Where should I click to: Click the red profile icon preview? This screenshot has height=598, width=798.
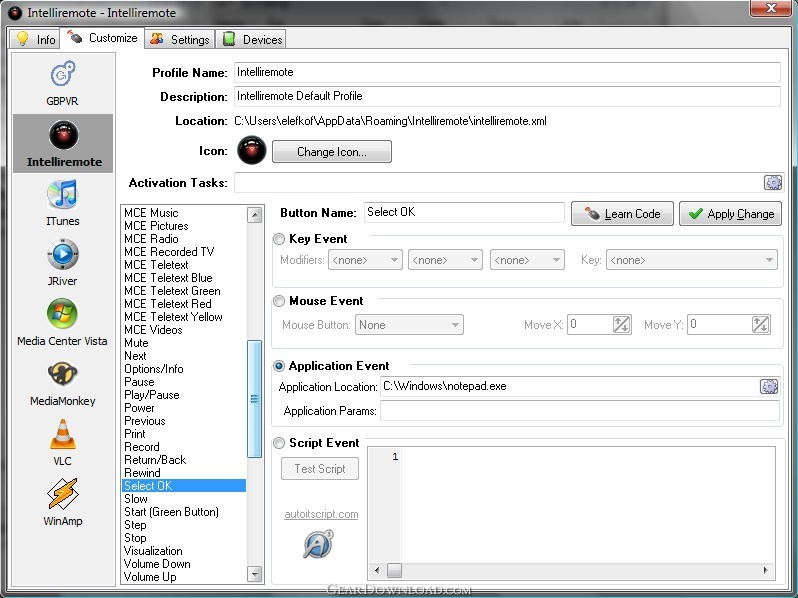[251, 151]
